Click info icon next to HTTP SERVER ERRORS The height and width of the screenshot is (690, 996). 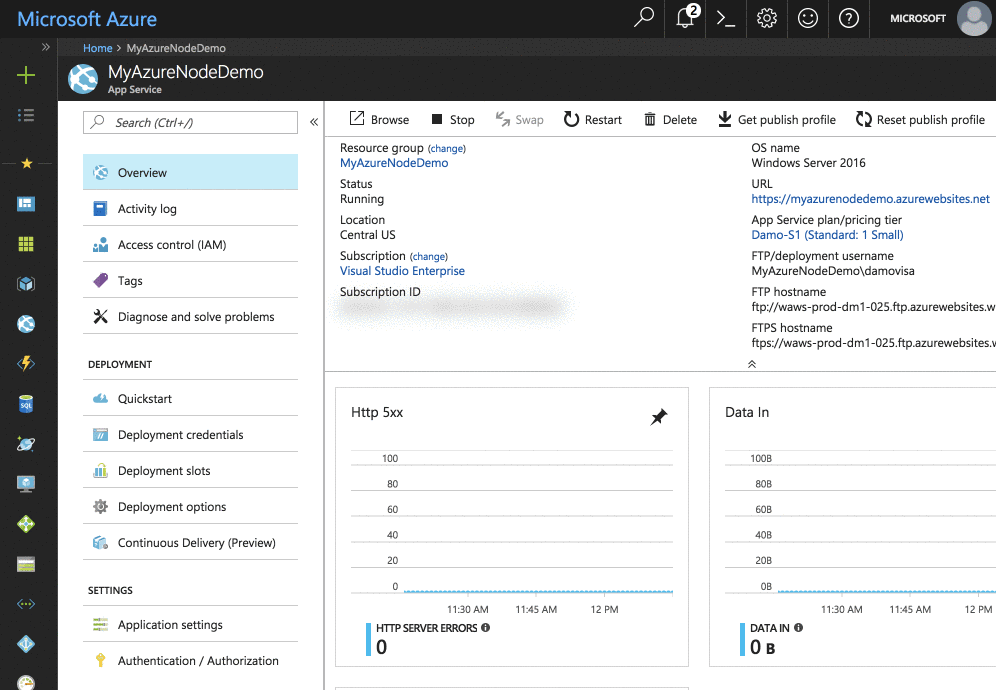[x=485, y=627]
